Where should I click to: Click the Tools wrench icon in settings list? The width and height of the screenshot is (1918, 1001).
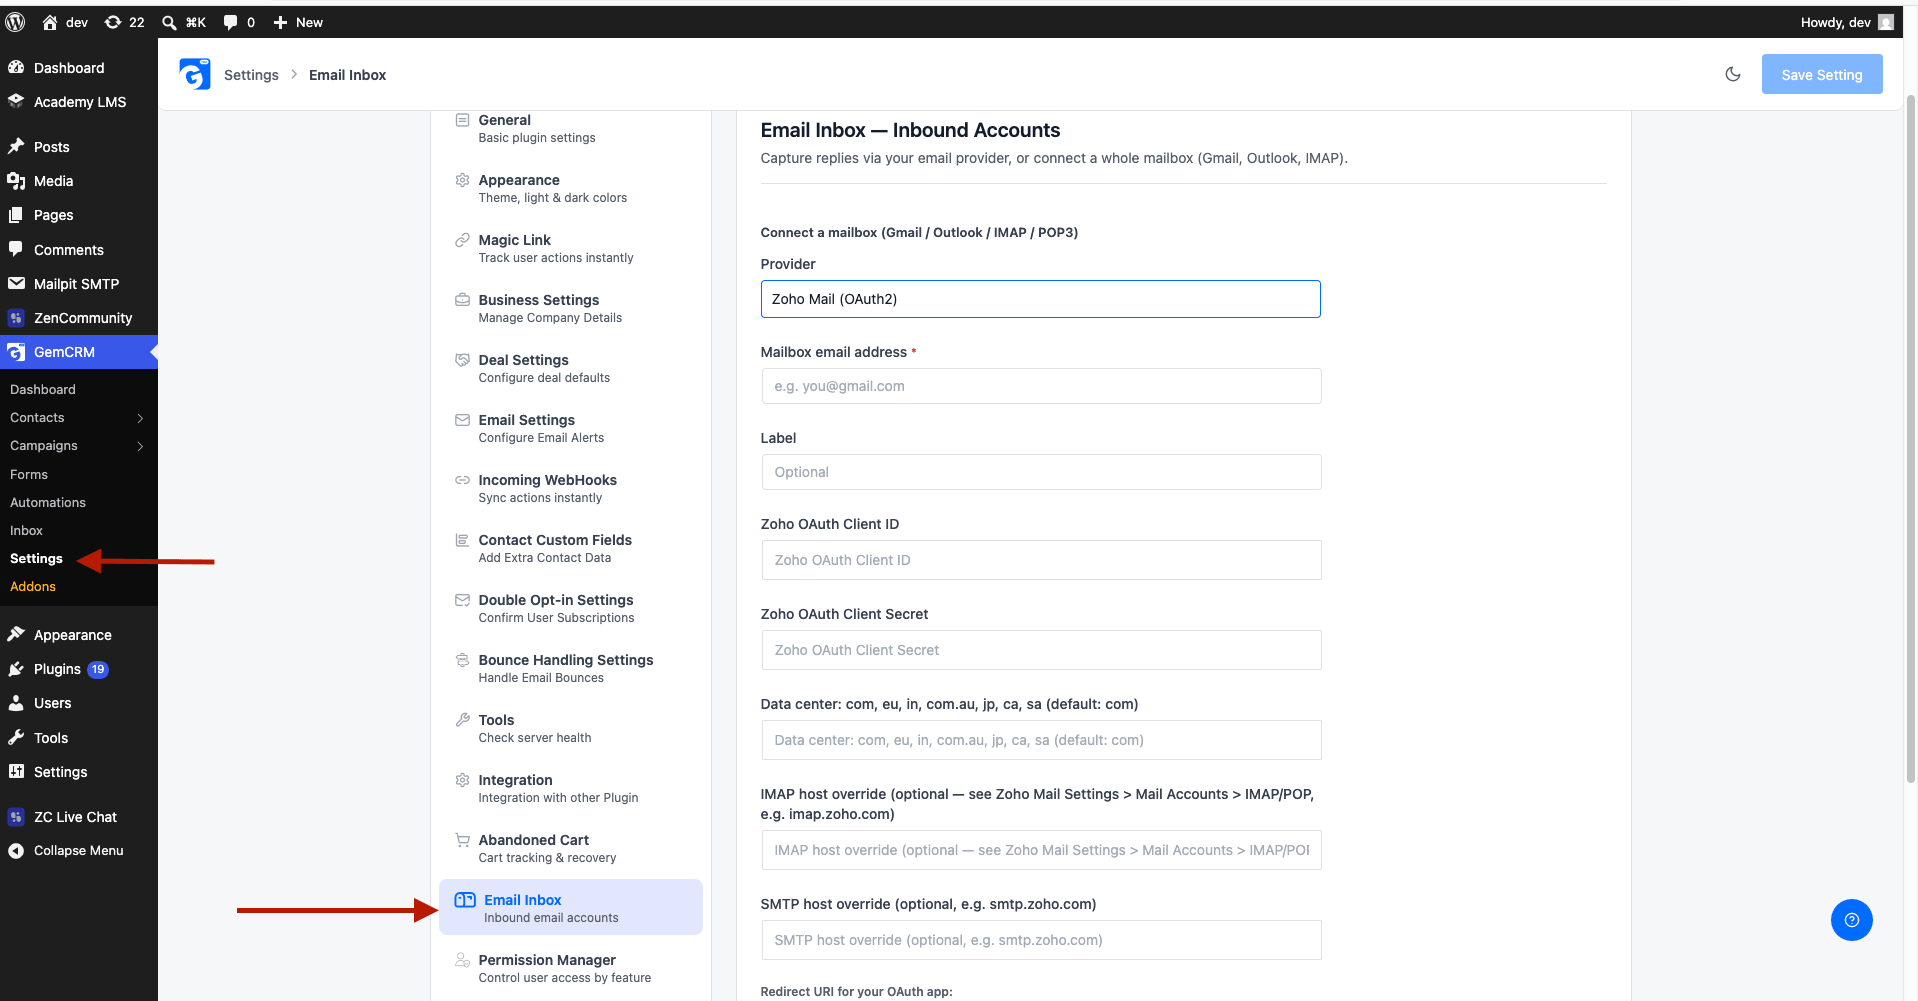[462, 720]
